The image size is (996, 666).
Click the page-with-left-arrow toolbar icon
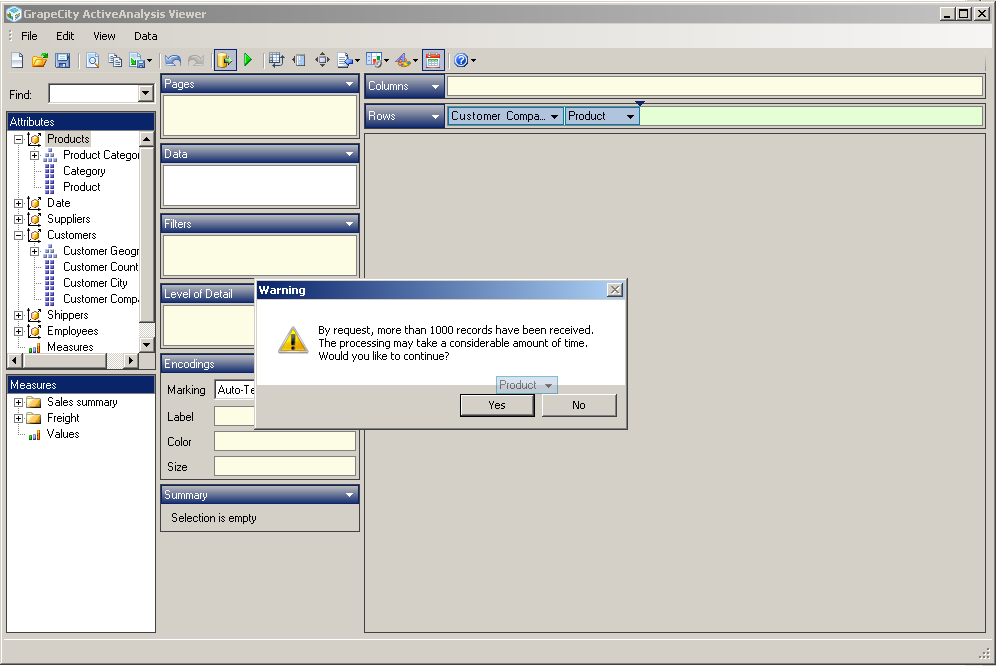[299, 60]
